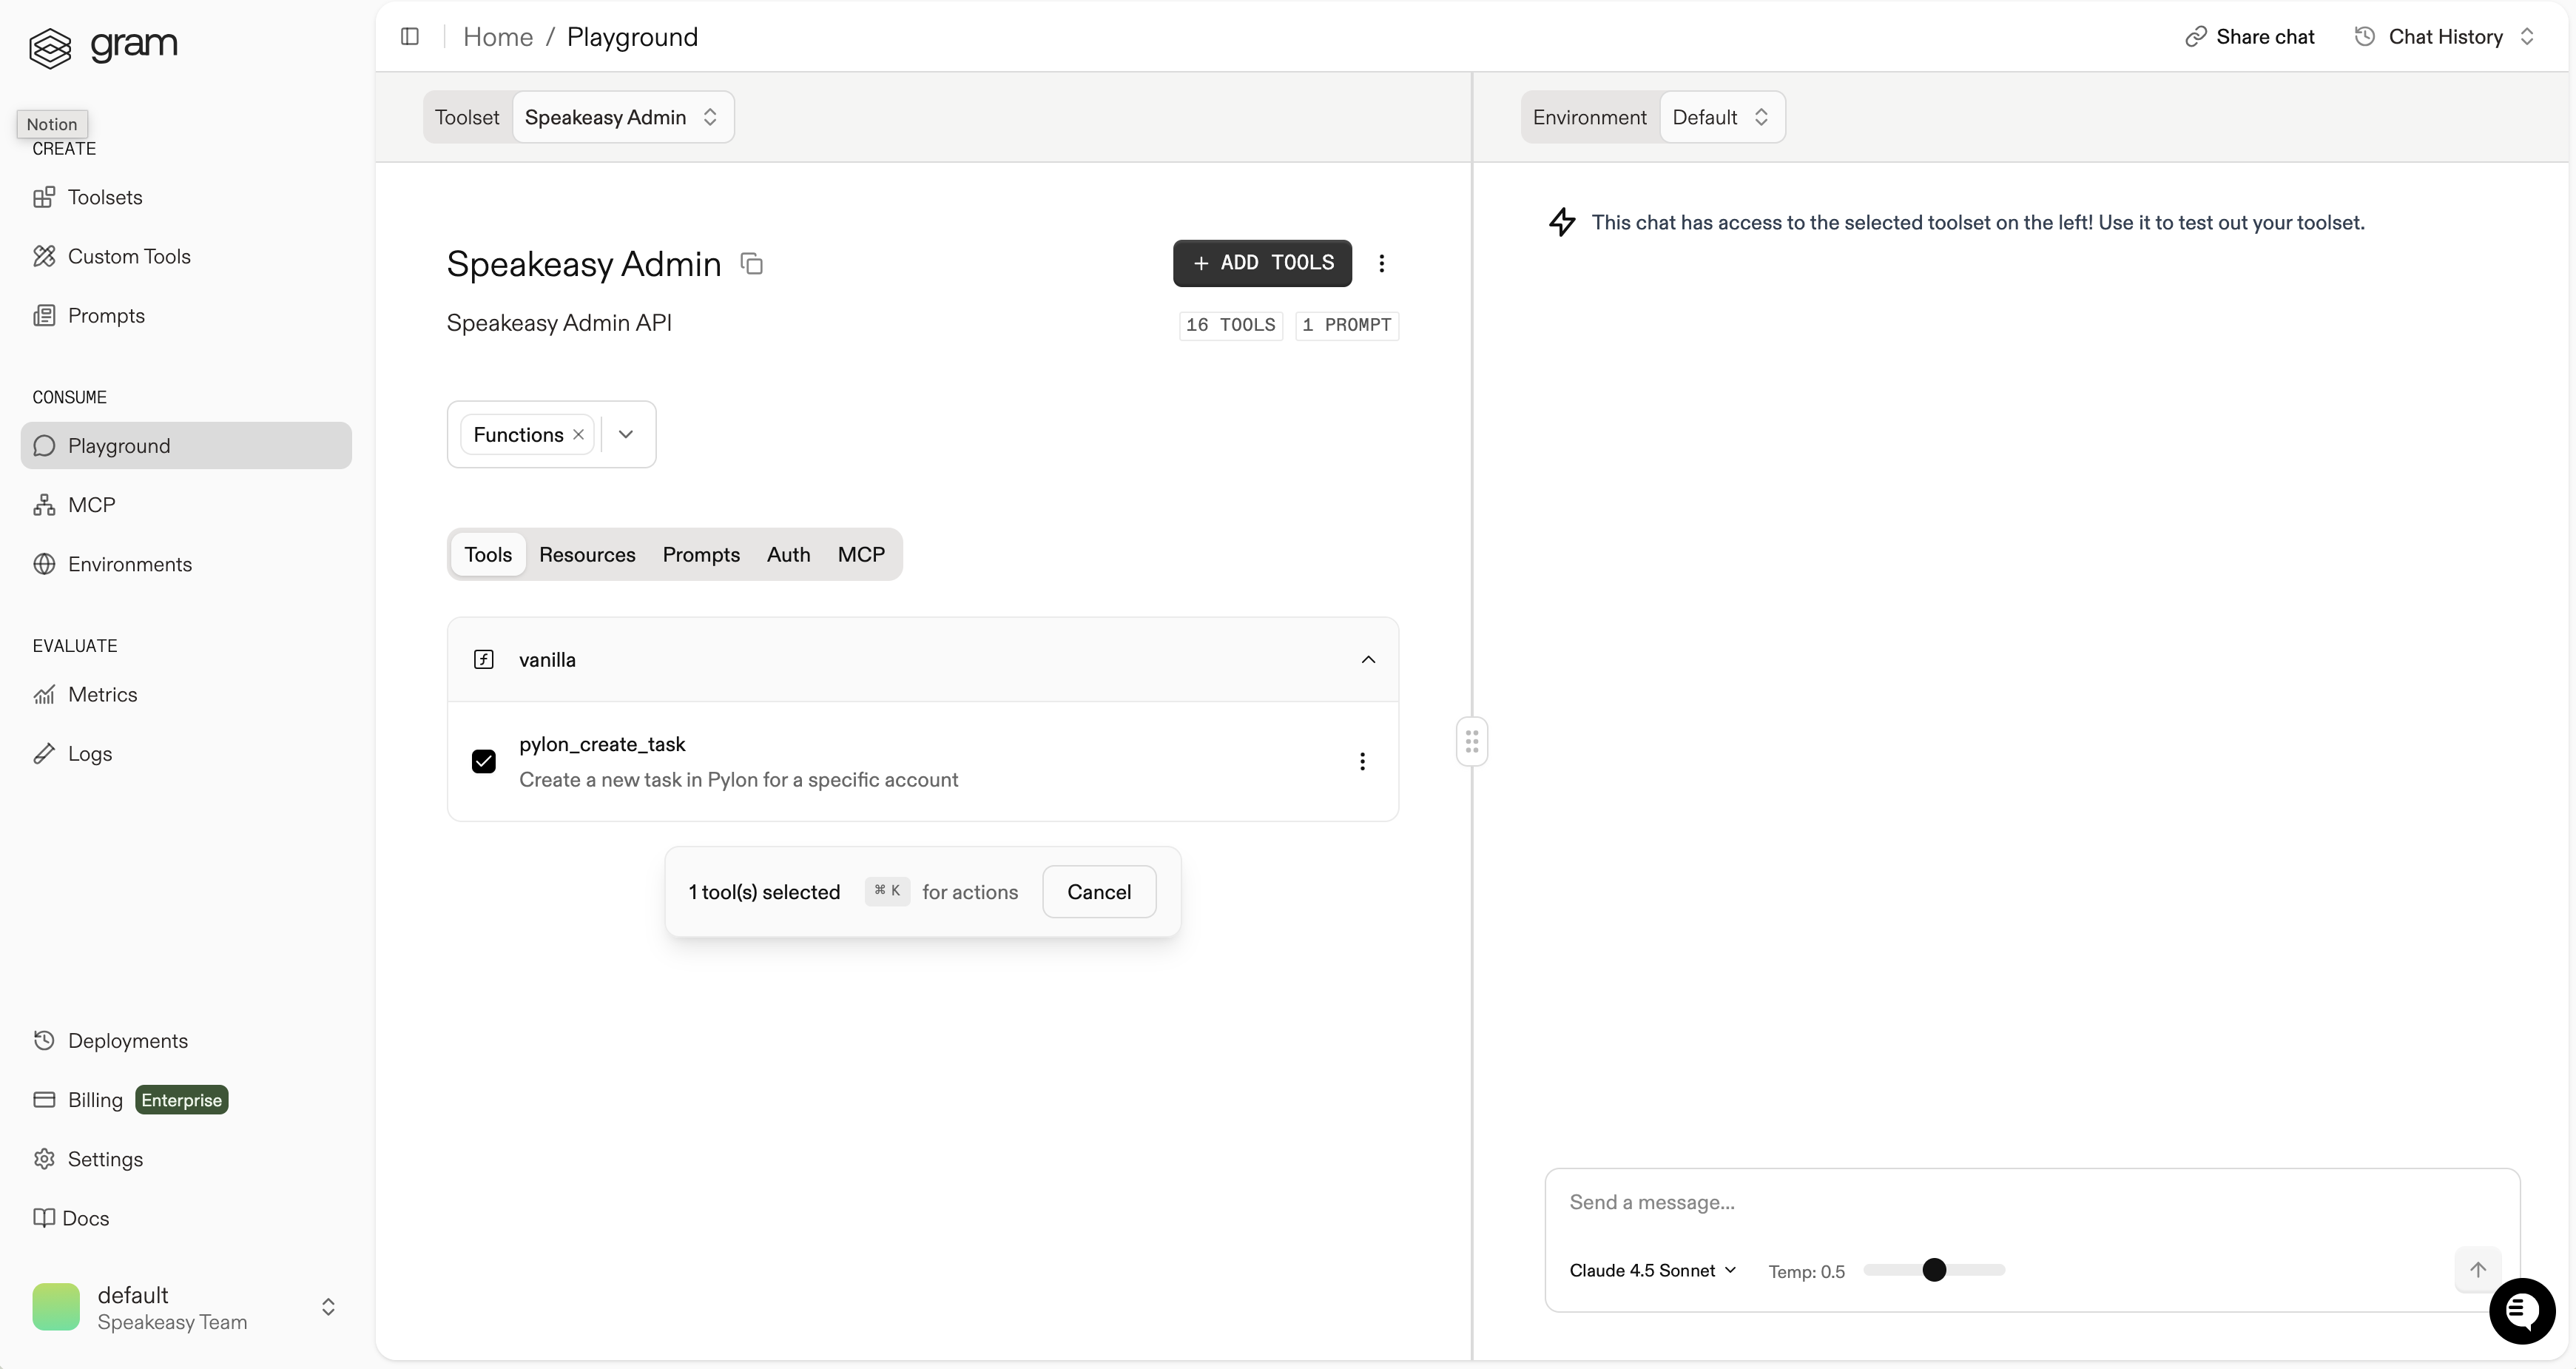The height and width of the screenshot is (1369, 2576).
Task: Open toolset options three-dot menu
Action: pos(1381,263)
